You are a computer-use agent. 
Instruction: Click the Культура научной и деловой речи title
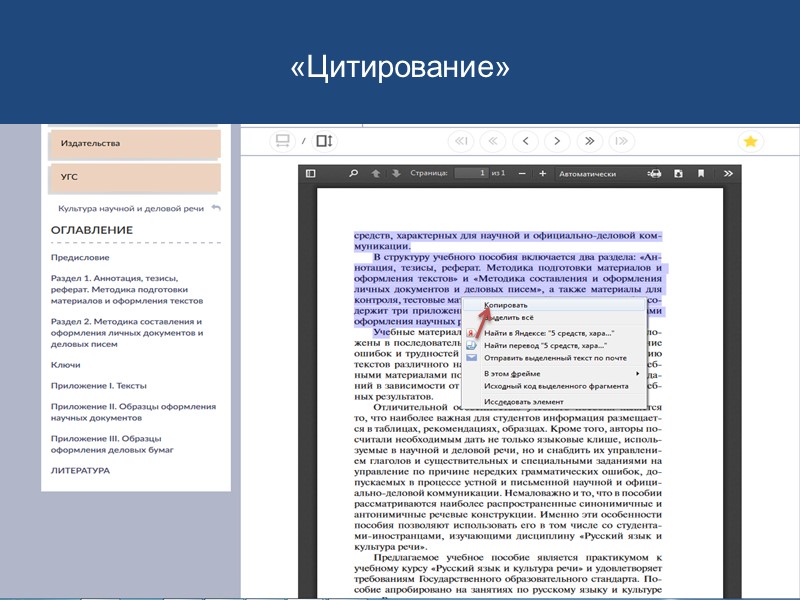pos(131,208)
